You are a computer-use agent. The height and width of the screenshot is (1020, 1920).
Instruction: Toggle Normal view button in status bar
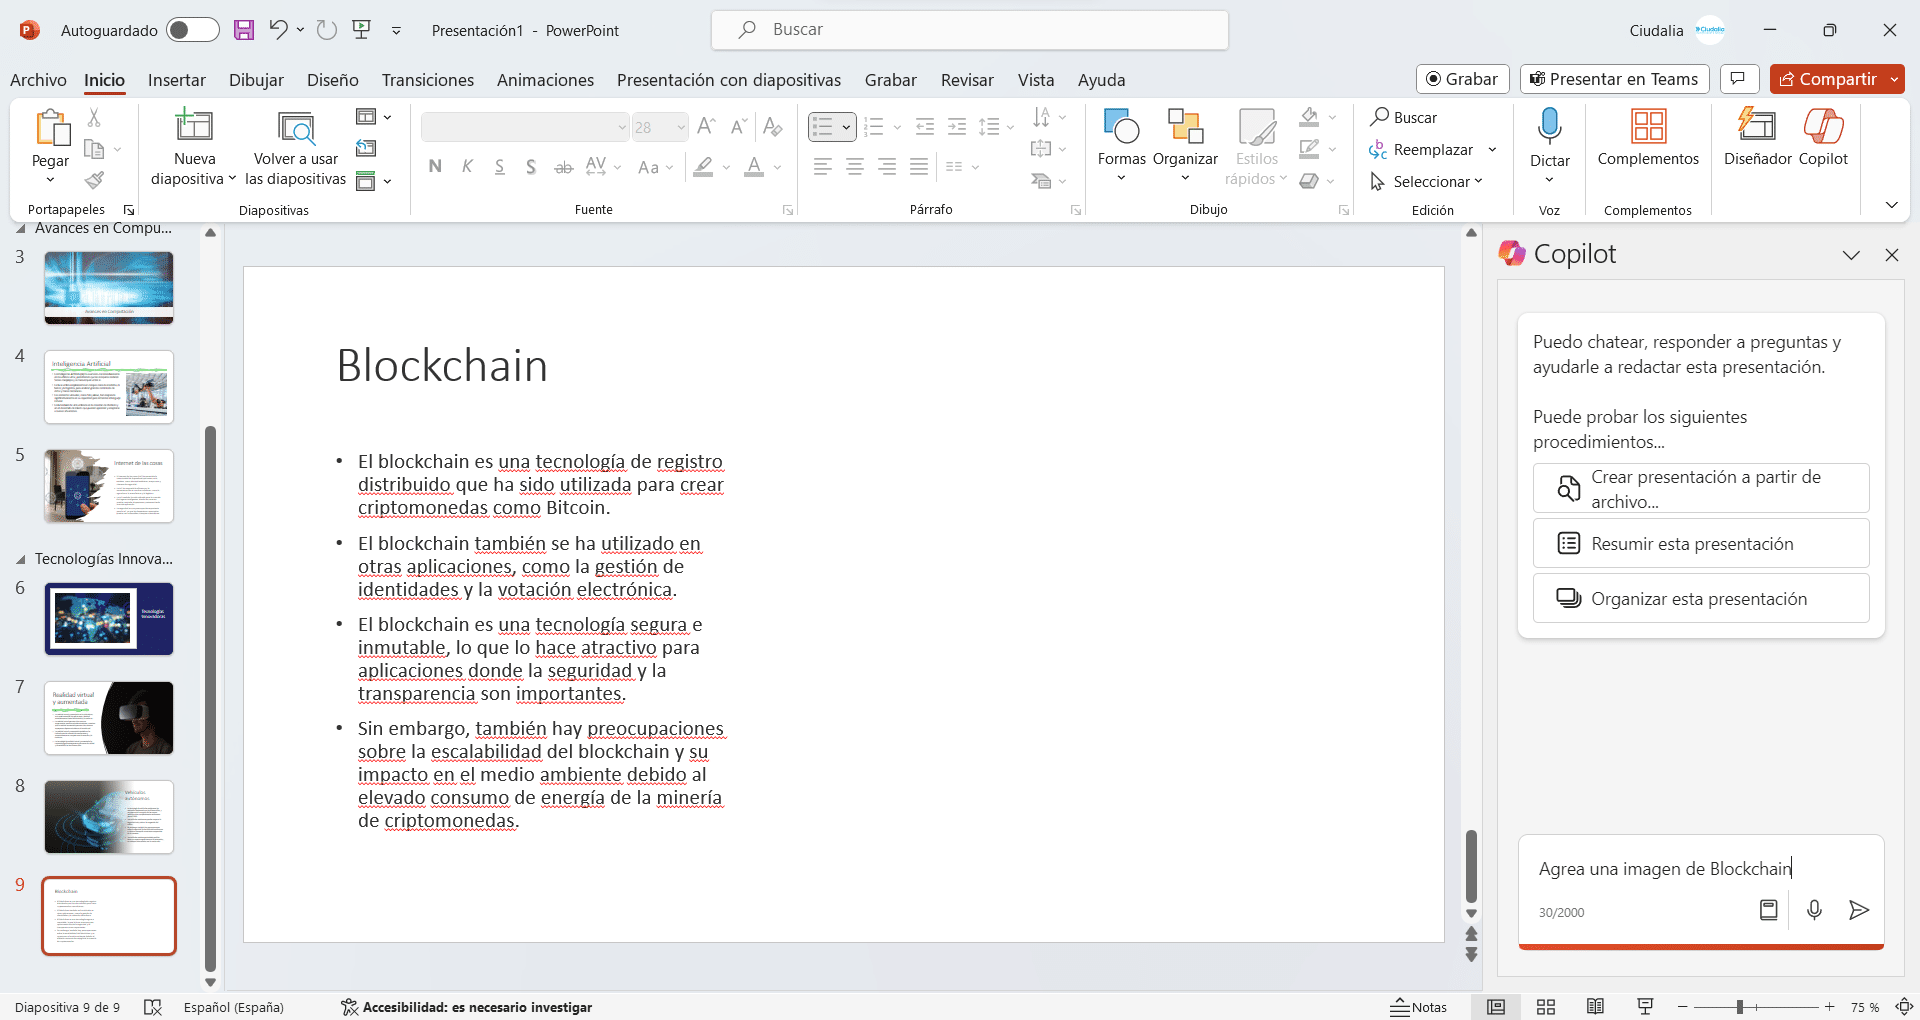(x=1496, y=1007)
